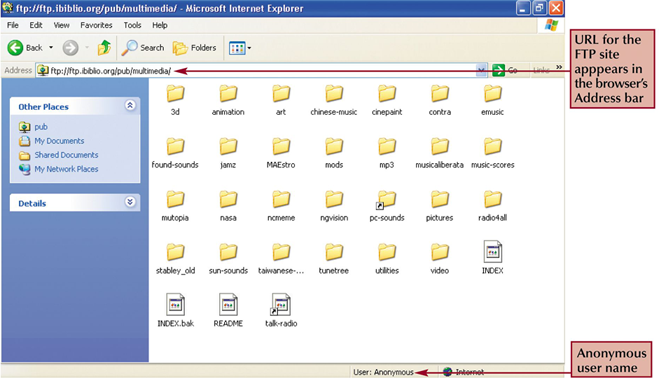The image size is (659, 378).
Task: Select the ngvision folder
Action: tap(334, 206)
